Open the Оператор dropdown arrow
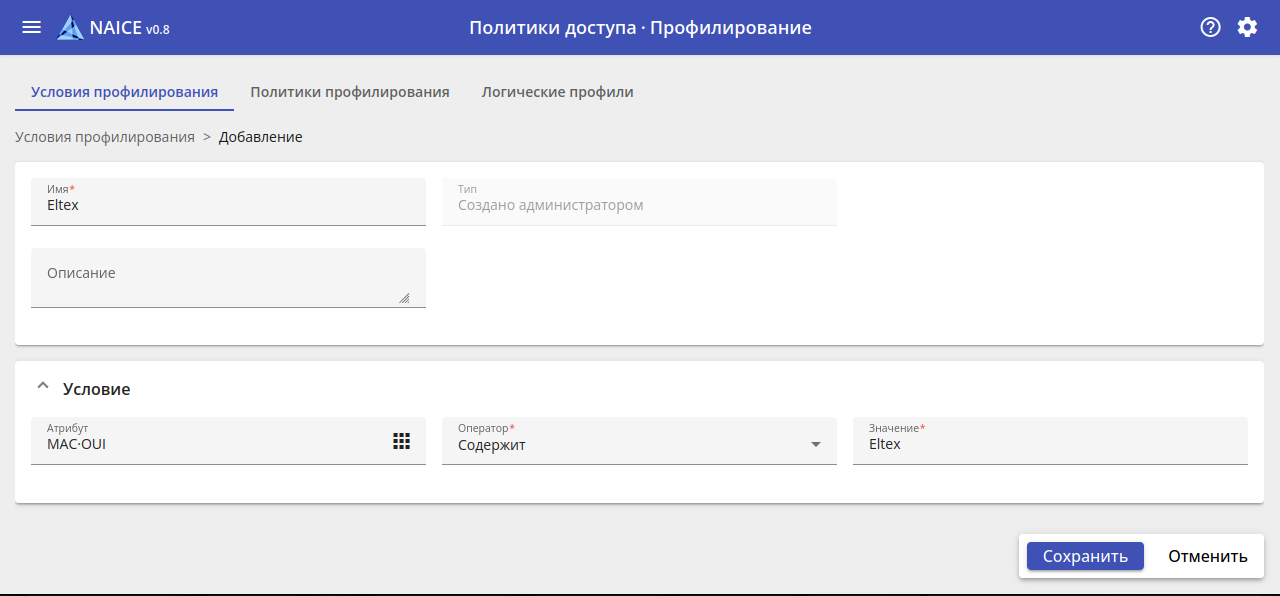Image resolution: width=1280 pixels, height=596 pixels. click(x=815, y=445)
